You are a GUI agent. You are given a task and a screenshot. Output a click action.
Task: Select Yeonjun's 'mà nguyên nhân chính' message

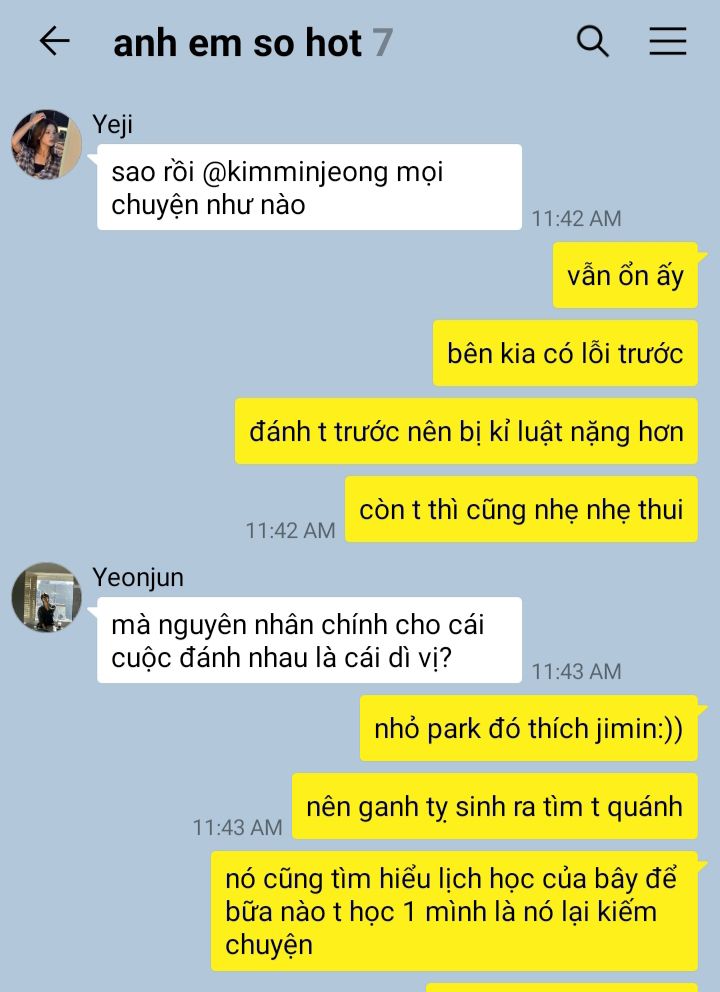click(x=309, y=640)
